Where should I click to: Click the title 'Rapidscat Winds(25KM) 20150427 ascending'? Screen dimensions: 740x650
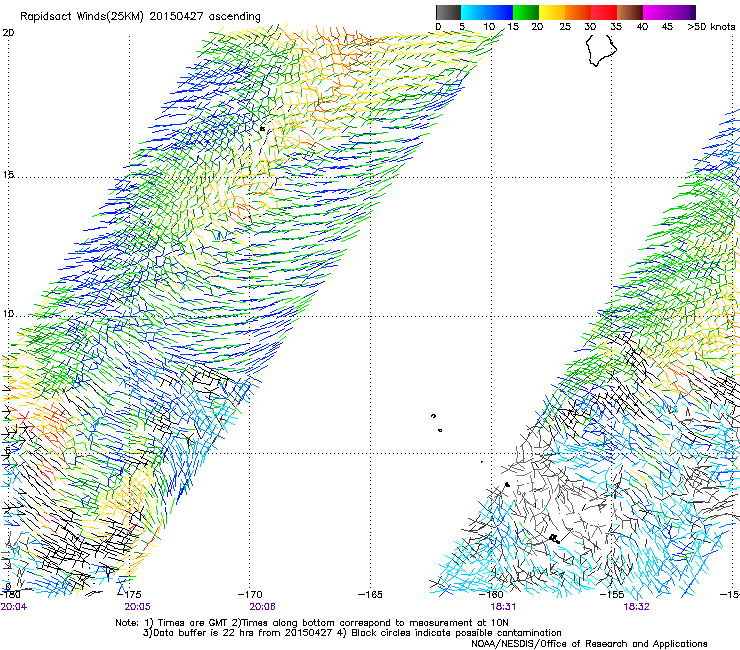(140, 17)
